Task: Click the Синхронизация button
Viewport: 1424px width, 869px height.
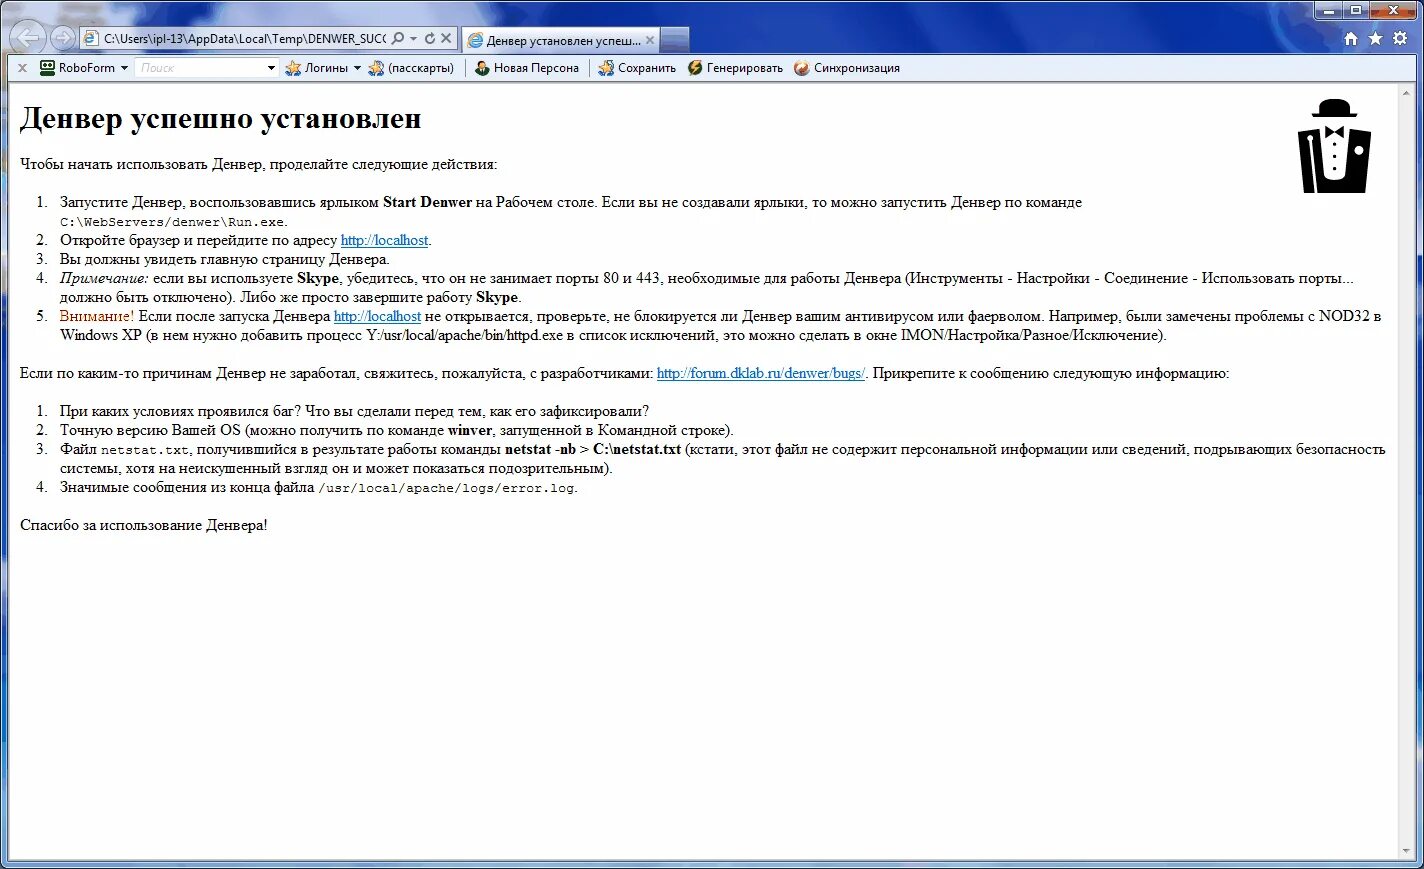Action: point(847,68)
